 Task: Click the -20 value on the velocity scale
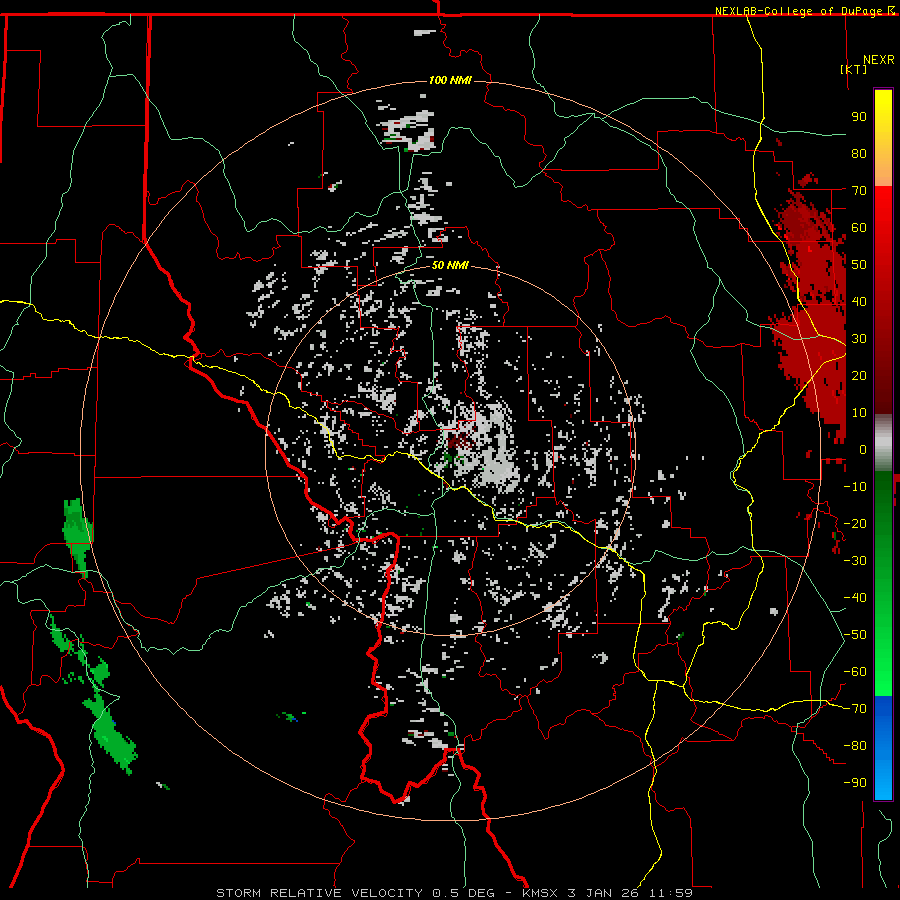(855, 523)
